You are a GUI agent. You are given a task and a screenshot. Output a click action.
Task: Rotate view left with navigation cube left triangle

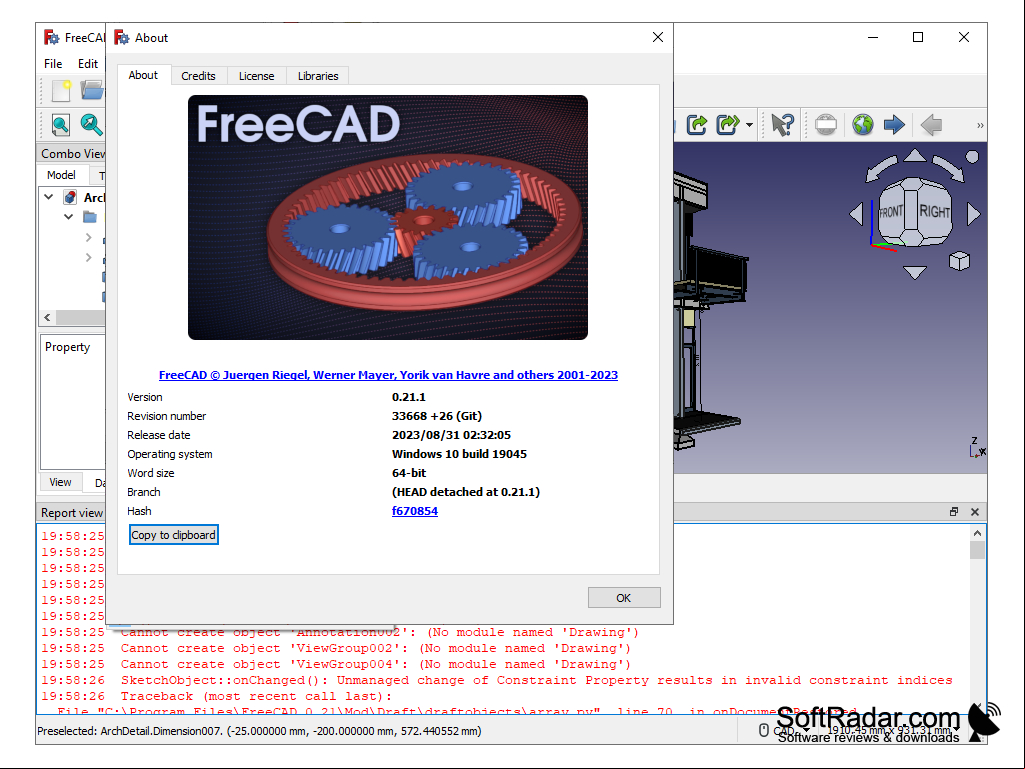pos(856,214)
